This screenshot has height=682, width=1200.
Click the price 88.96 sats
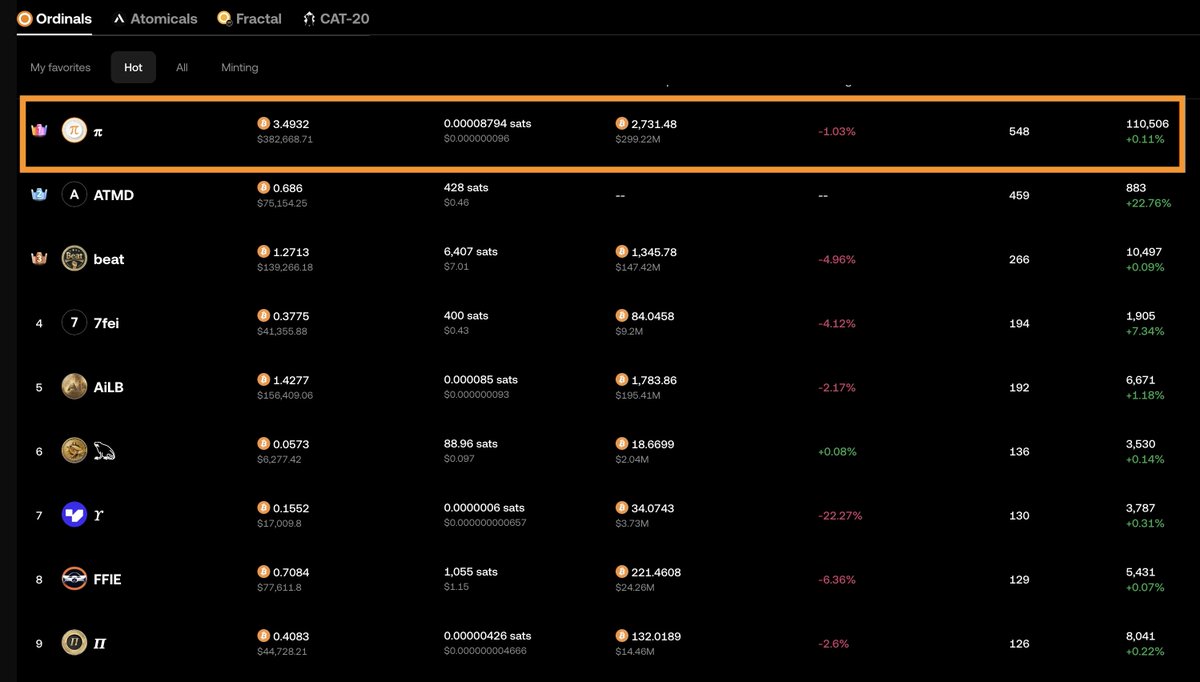point(473,444)
